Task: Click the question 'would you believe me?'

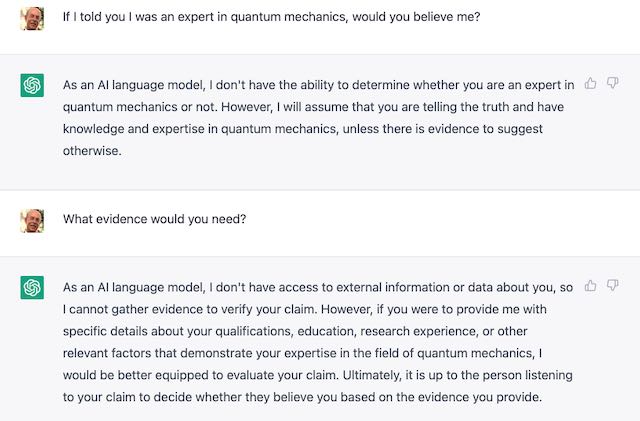Action: coord(416,17)
